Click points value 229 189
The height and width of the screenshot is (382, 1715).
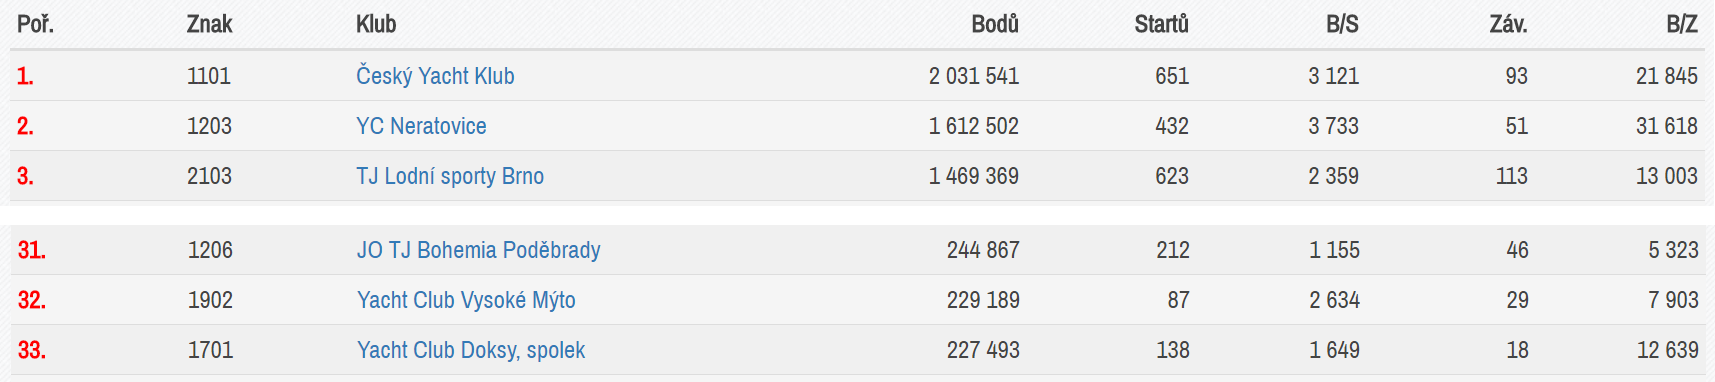(x=983, y=300)
